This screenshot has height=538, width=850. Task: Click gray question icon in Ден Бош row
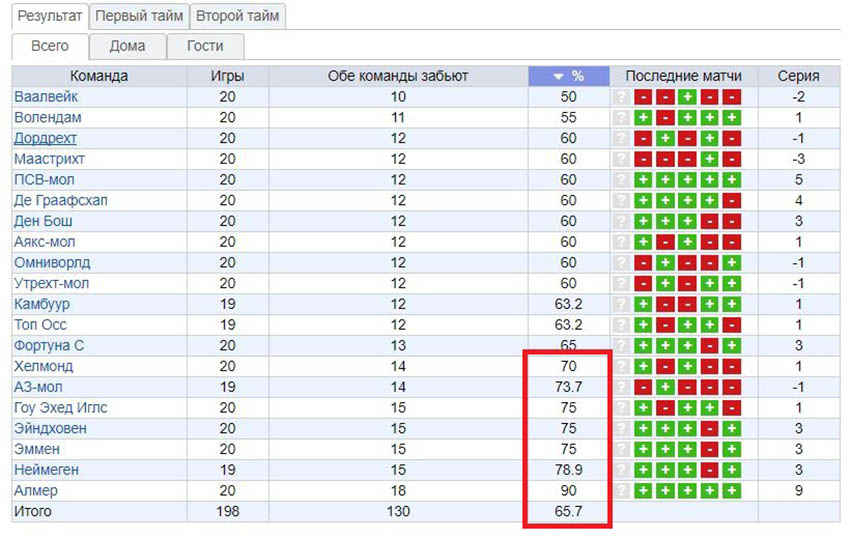tap(622, 221)
